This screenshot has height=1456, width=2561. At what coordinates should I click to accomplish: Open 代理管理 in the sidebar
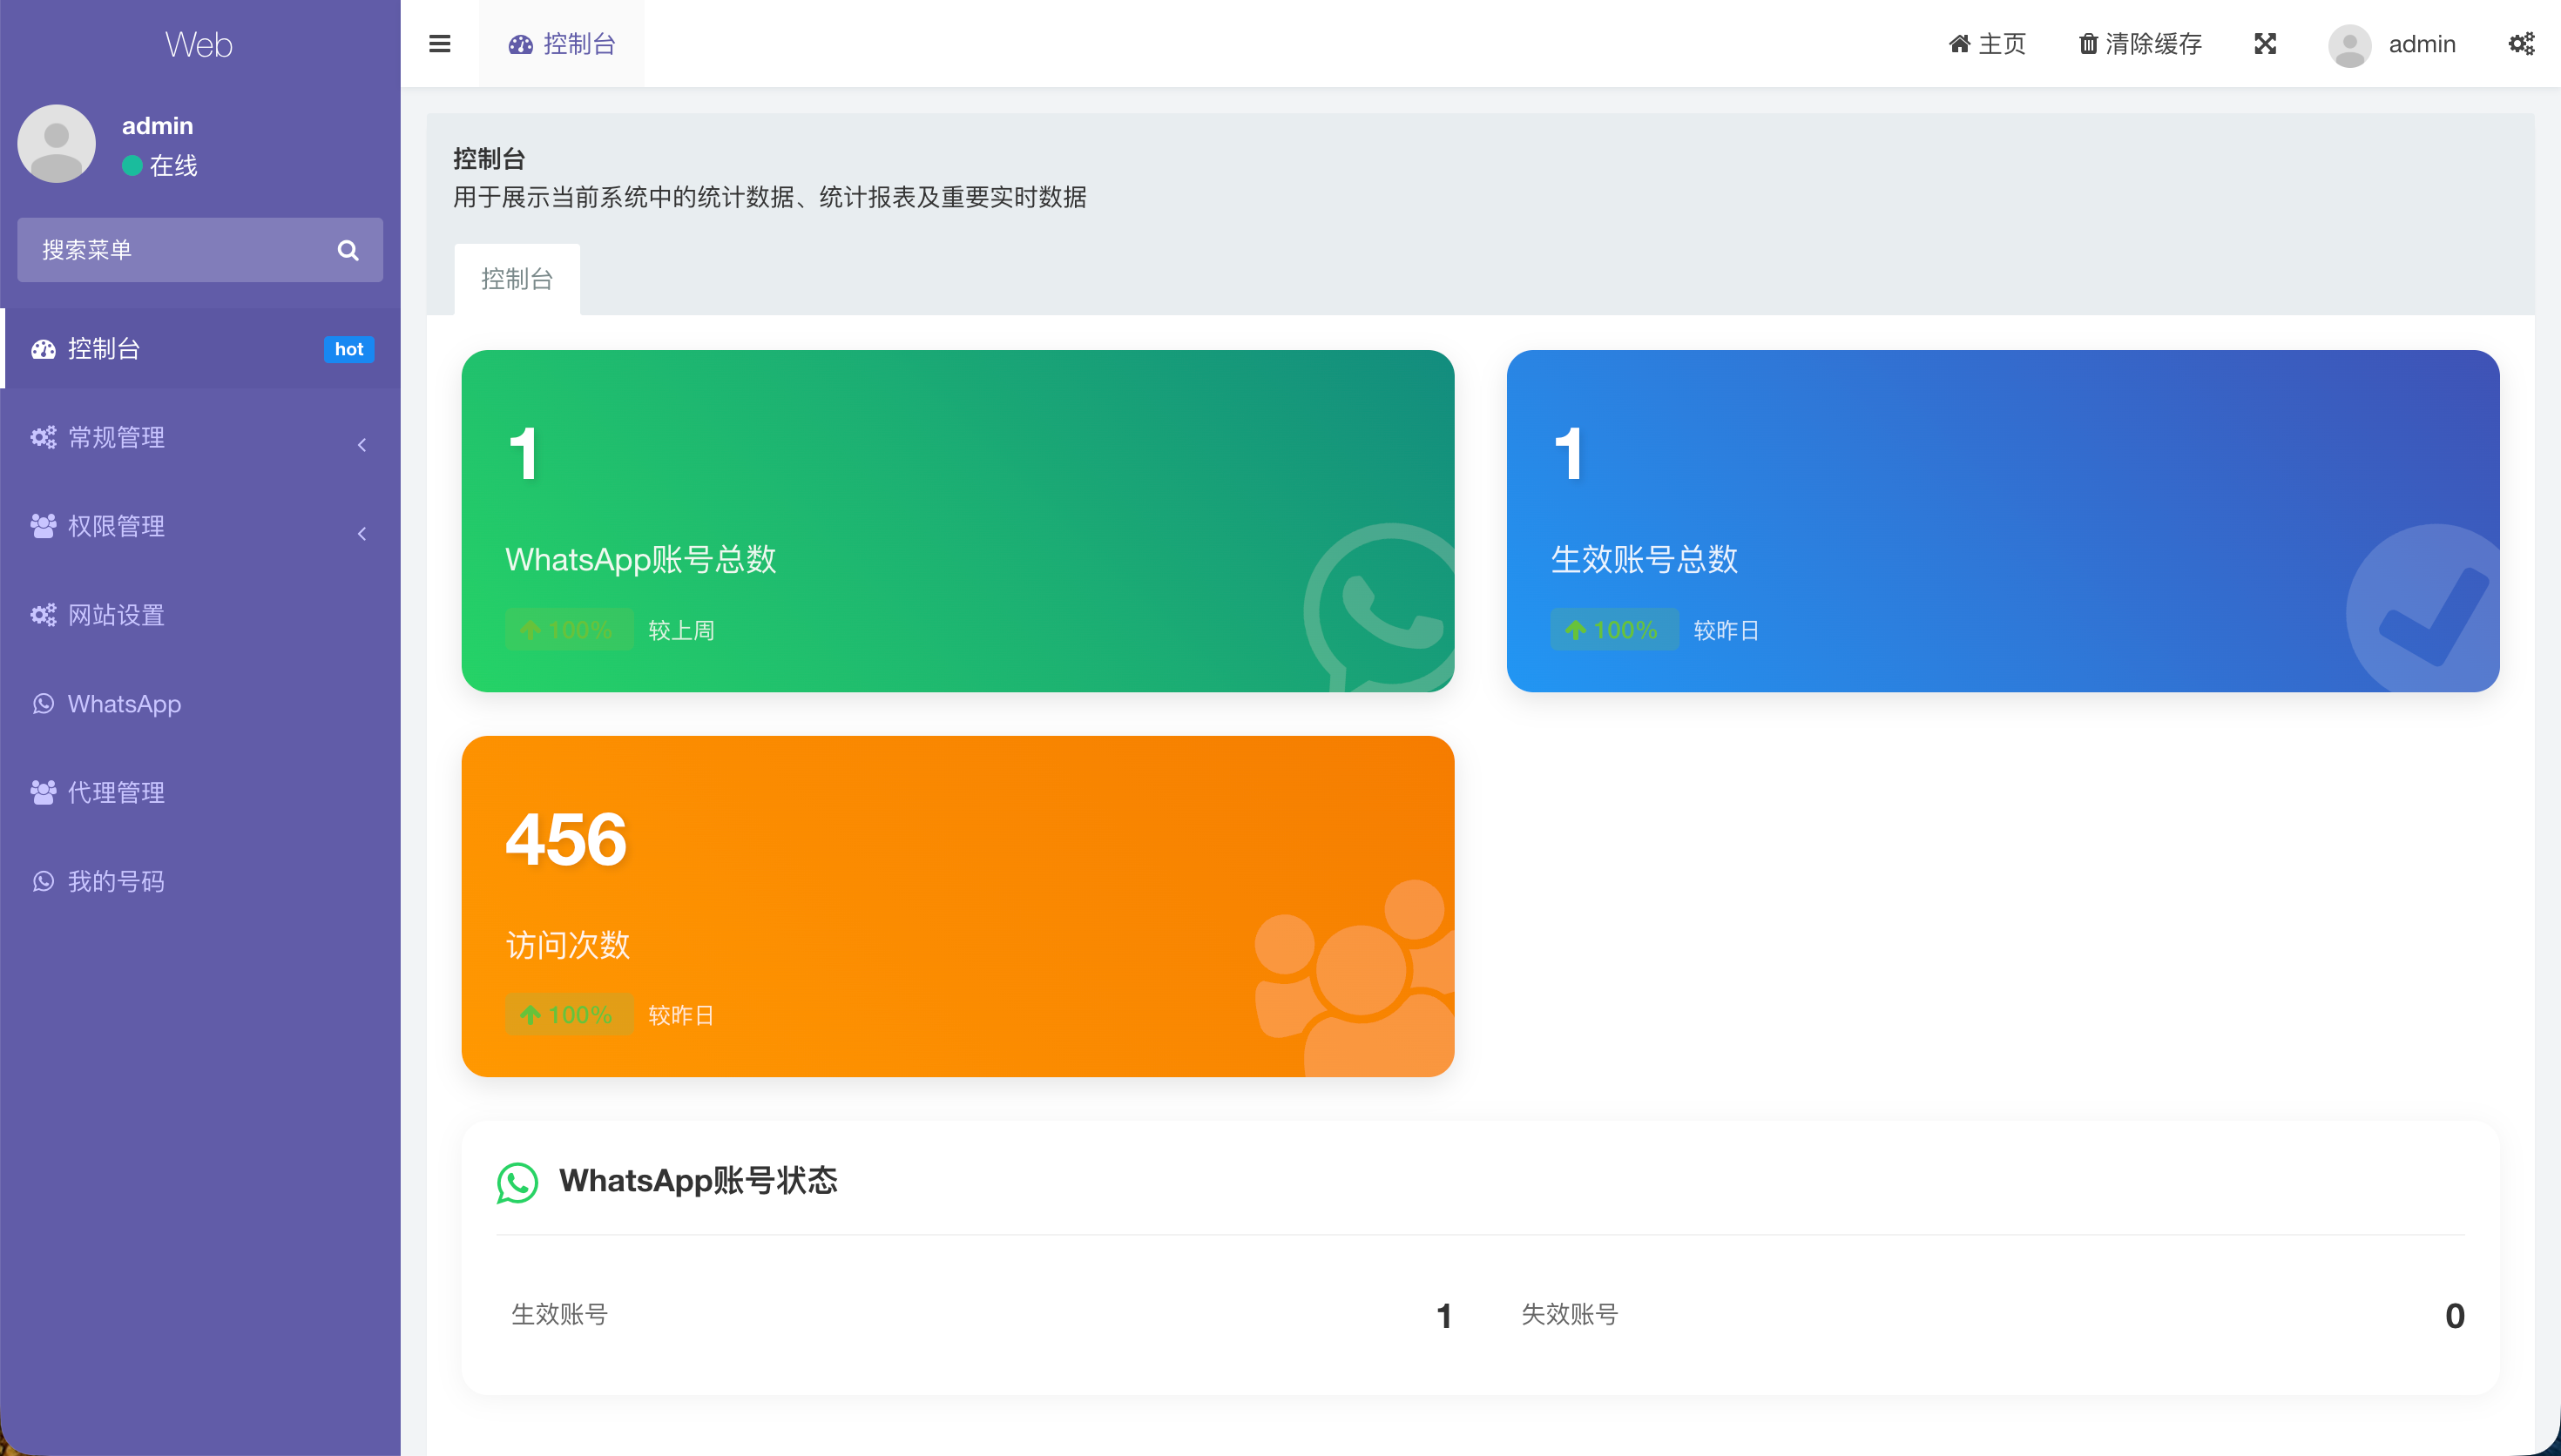[200, 793]
